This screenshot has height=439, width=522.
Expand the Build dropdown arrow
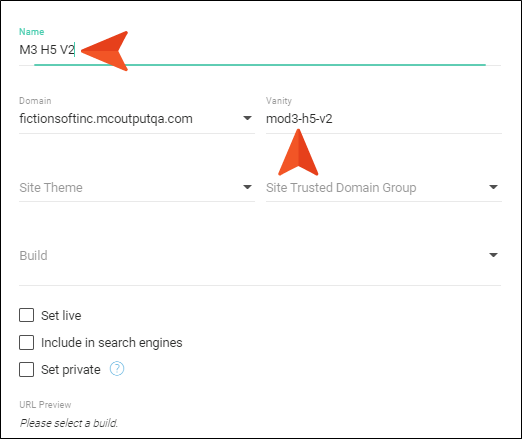[x=493, y=255]
